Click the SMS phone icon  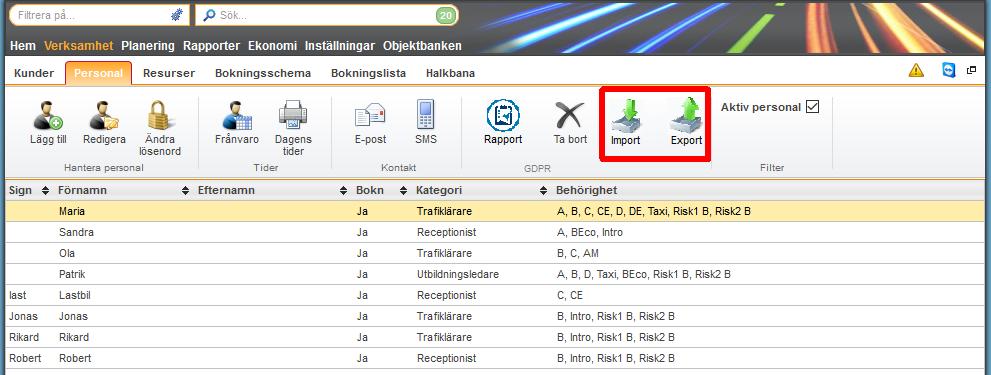pos(425,115)
